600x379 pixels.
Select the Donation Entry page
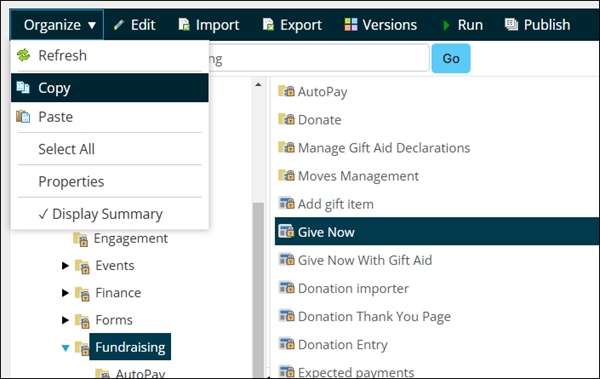pyautogui.click(x=342, y=345)
